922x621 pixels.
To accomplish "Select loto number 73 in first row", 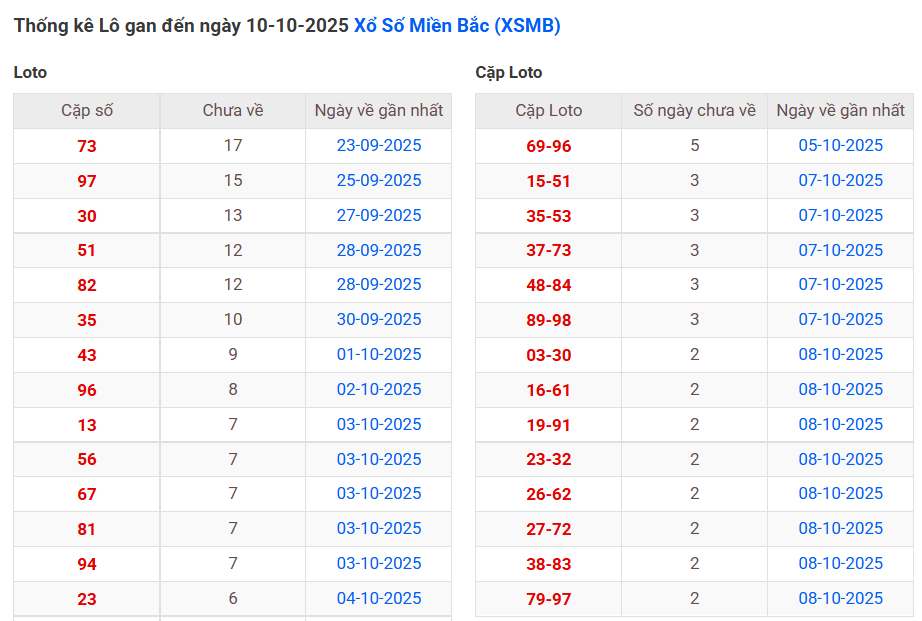I will [x=87, y=147].
